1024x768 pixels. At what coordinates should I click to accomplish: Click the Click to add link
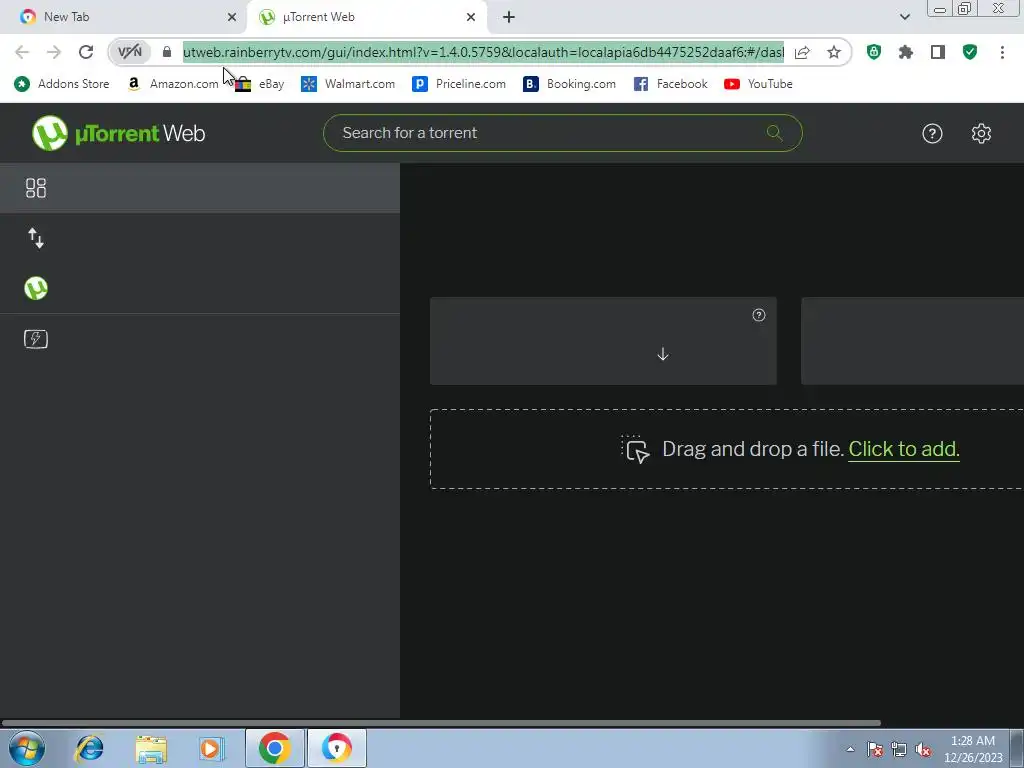pos(904,449)
